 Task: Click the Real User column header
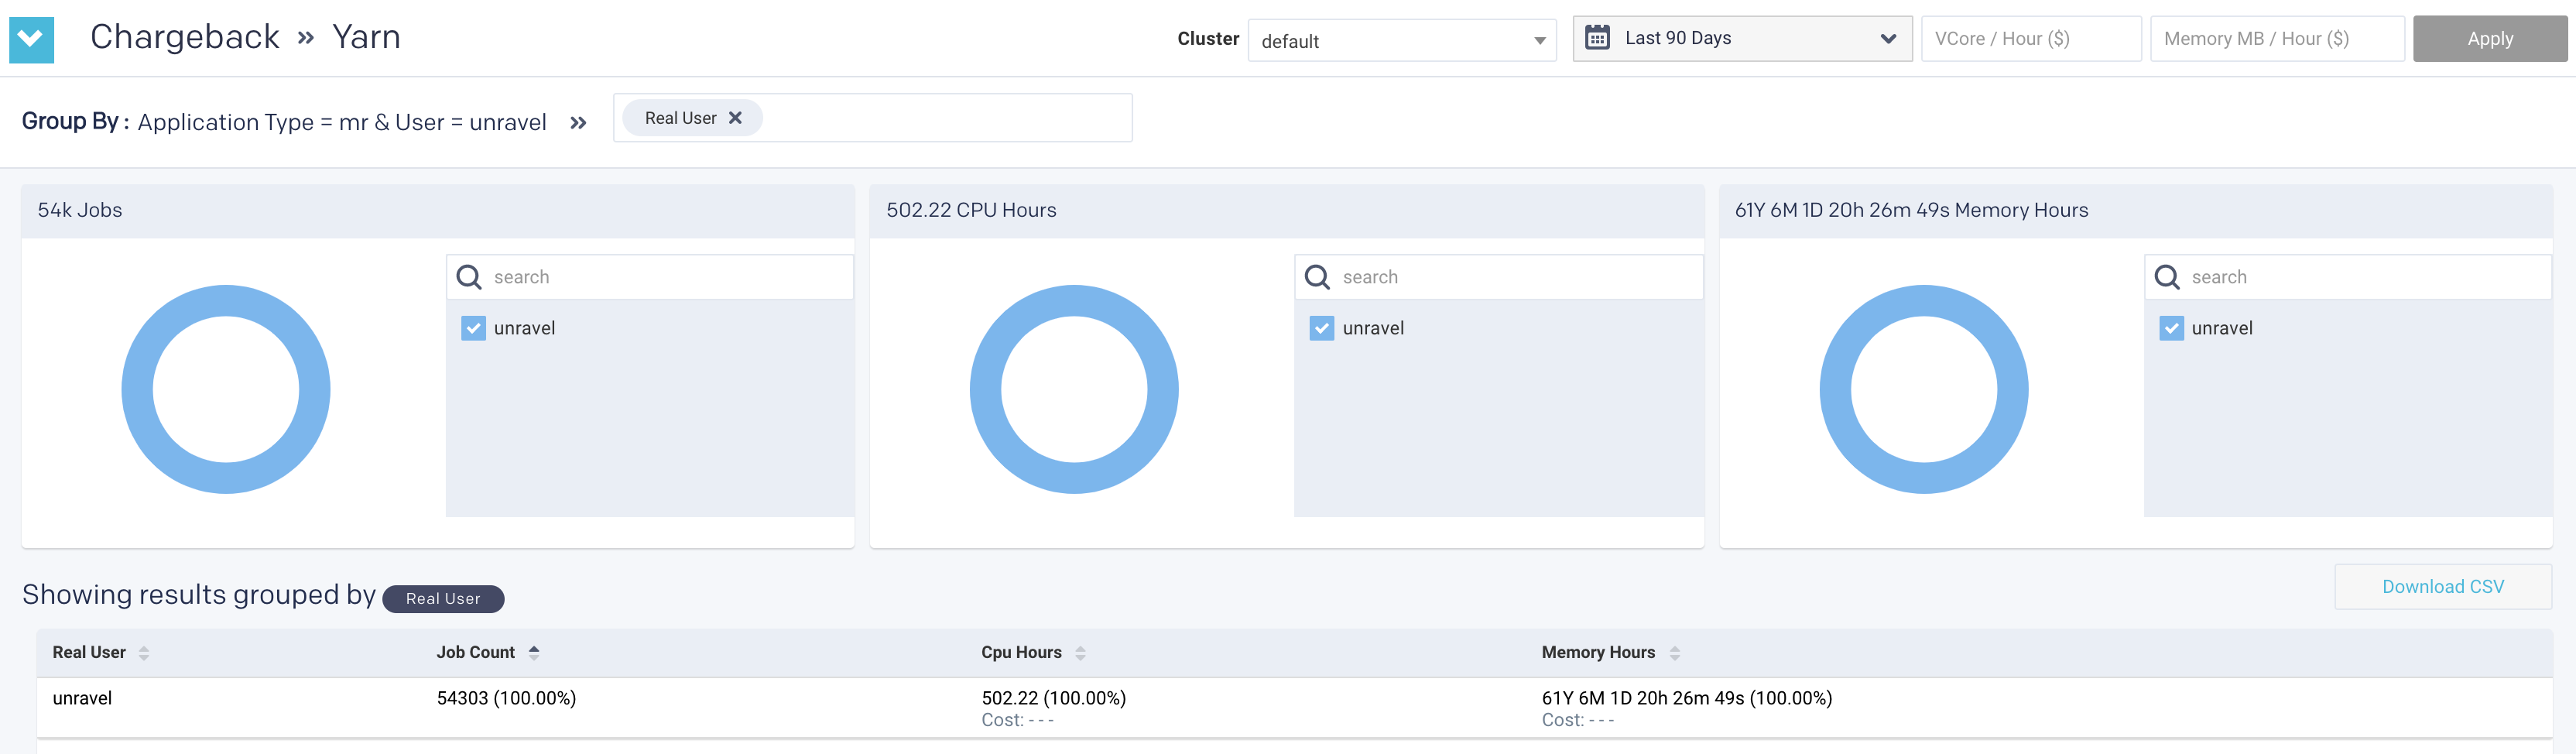pos(89,652)
